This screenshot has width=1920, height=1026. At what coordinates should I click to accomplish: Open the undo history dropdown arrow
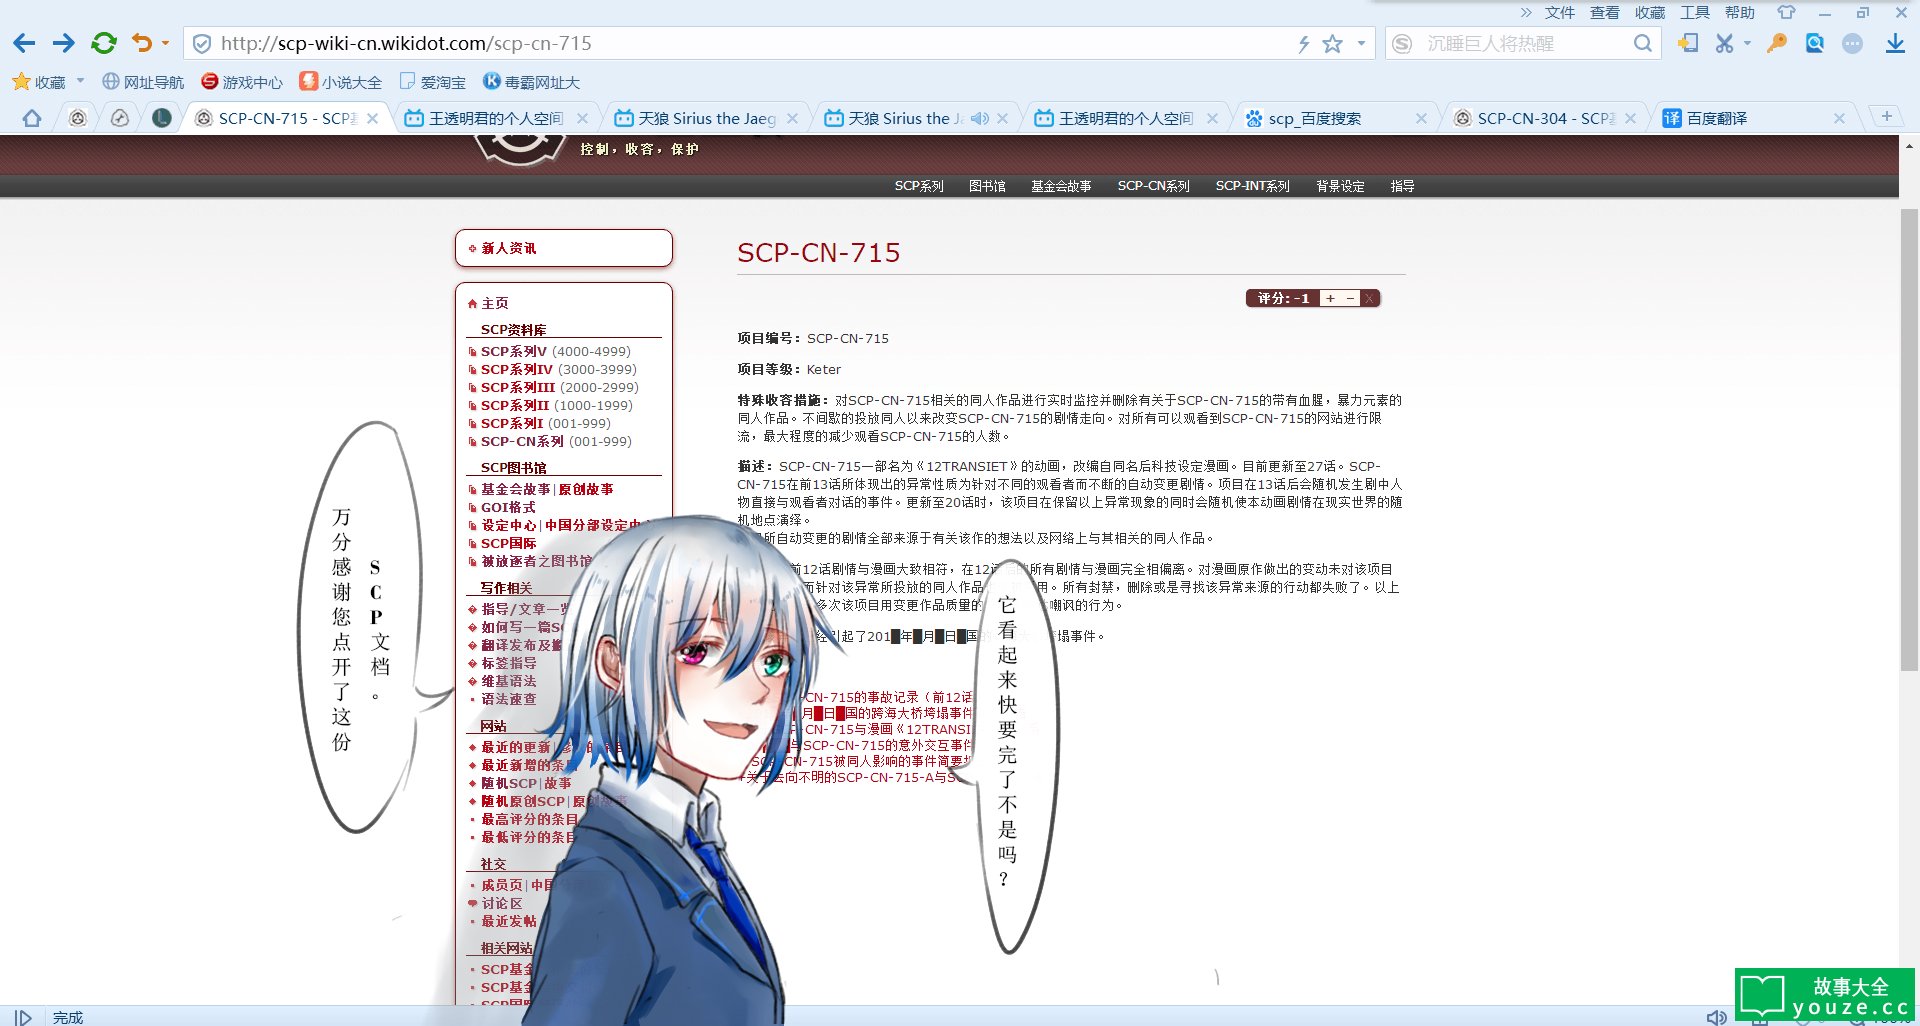166,43
